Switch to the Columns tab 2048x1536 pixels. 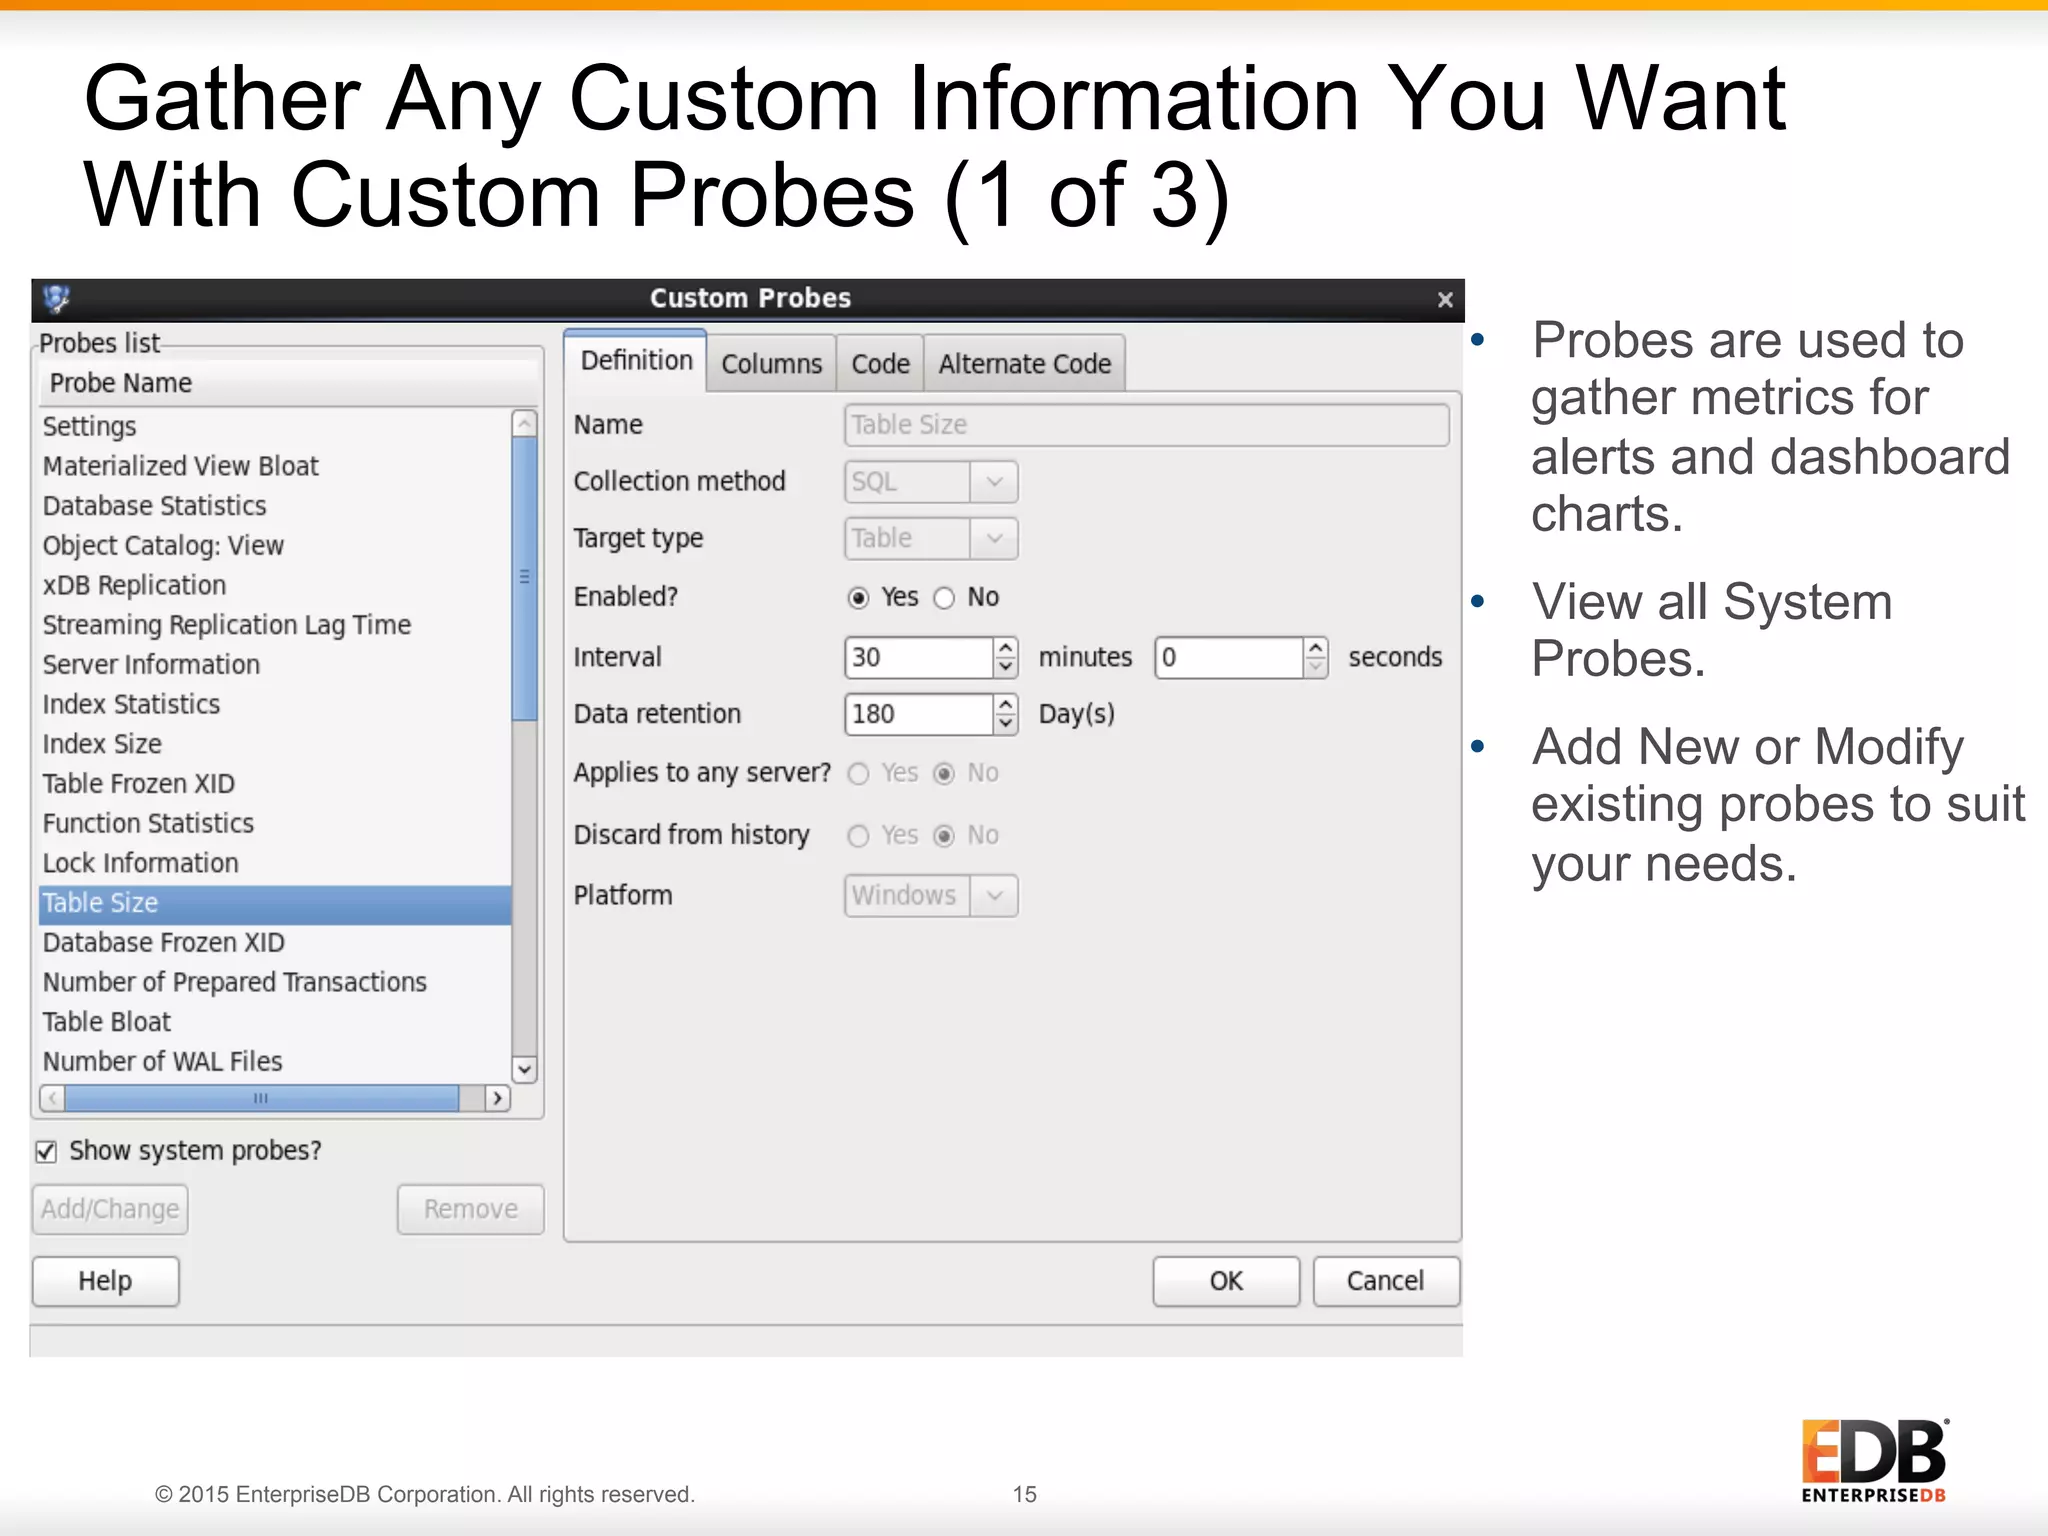[x=771, y=364]
